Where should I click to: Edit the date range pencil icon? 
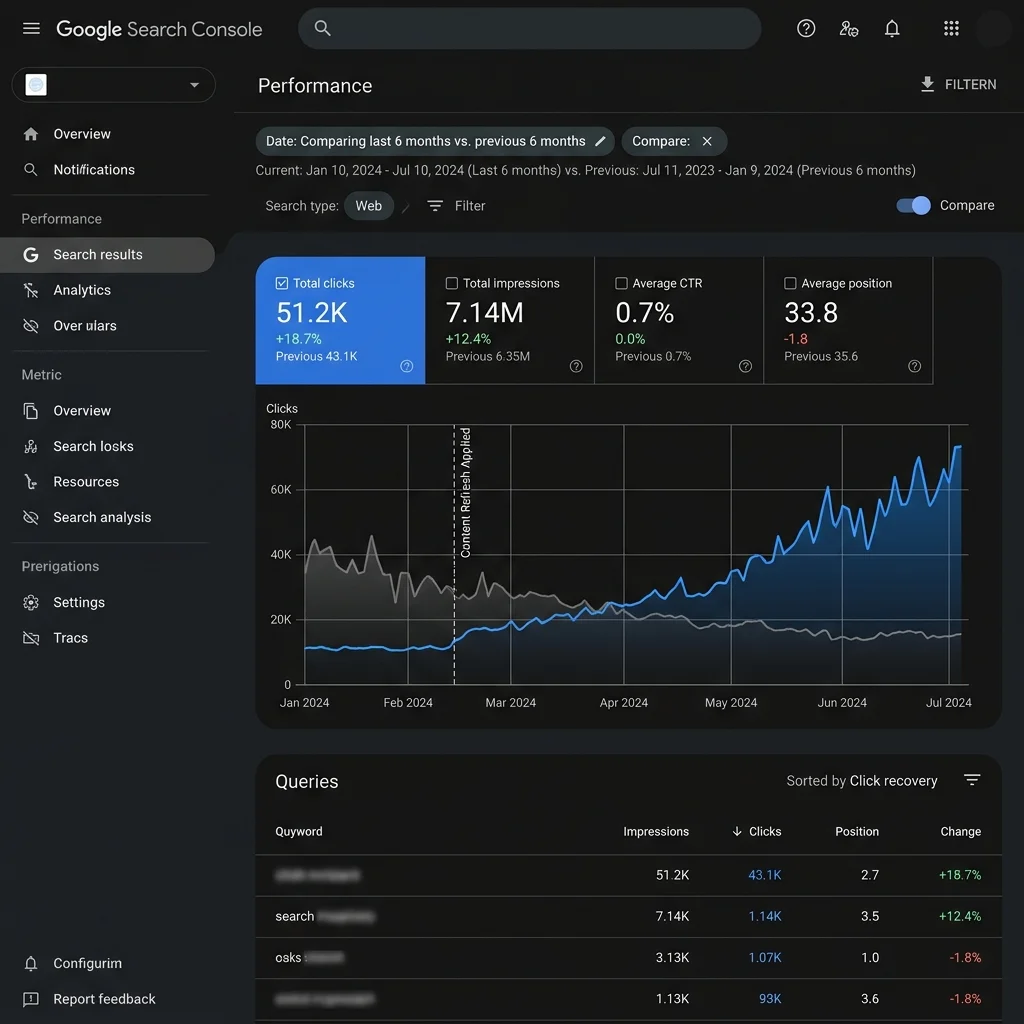tap(600, 141)
